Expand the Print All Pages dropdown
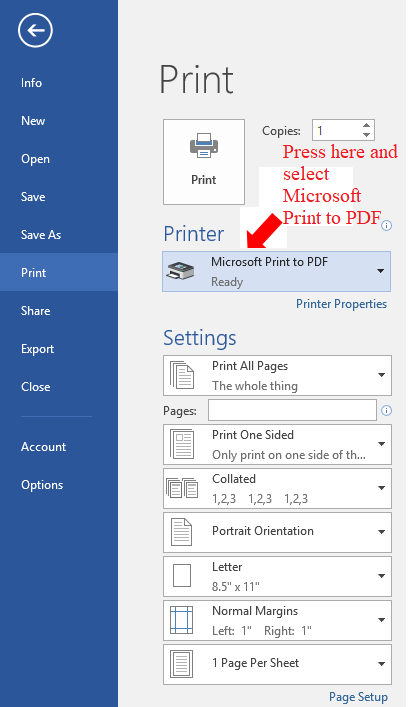This screenshot has height=707, width=408. [x=381, y=375]
